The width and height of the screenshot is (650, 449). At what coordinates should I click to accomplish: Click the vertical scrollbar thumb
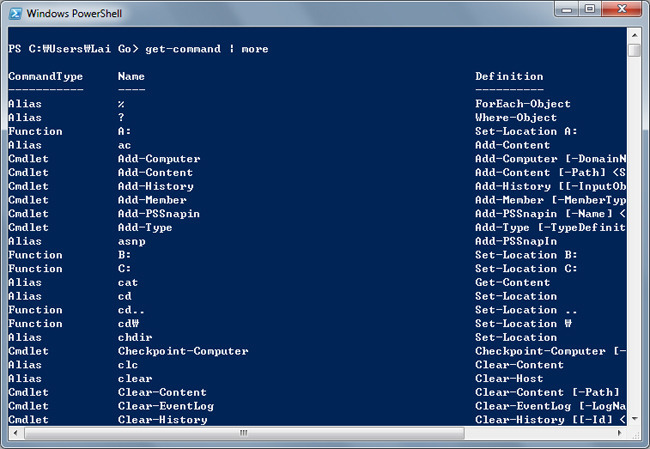click(x=634, y=50)
